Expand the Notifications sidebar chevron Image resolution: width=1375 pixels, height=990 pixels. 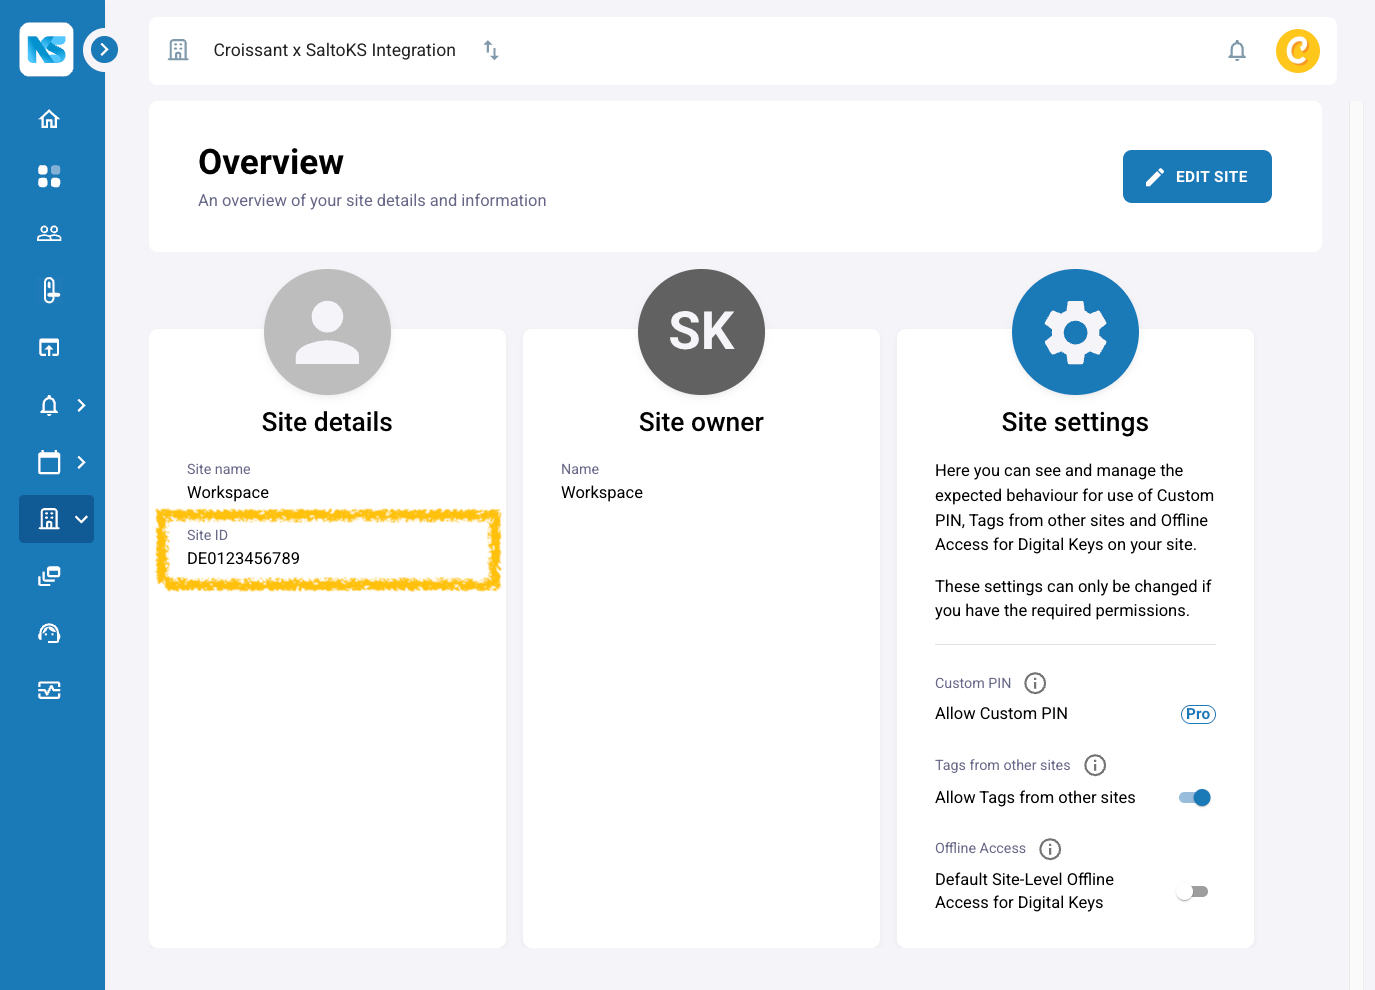pos(81,405)
